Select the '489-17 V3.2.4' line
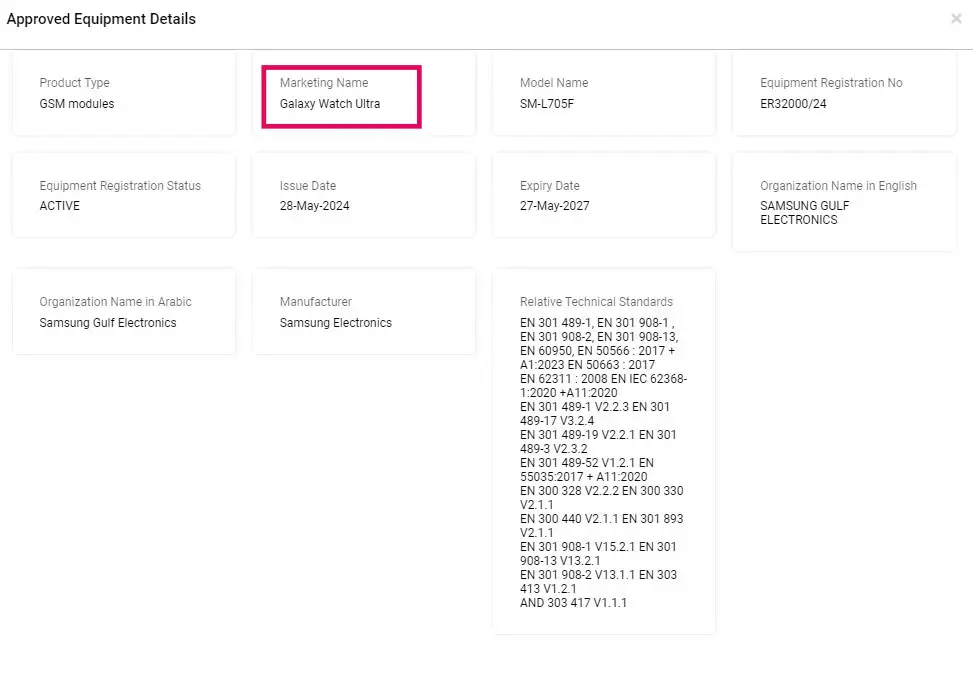 [557, 421]
